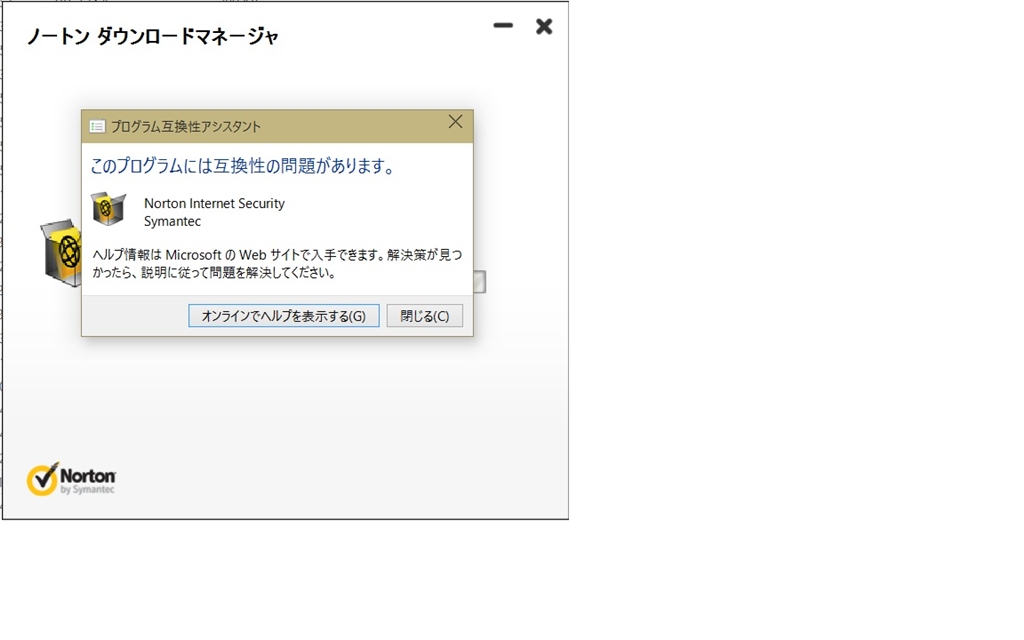Viewport: 1024px width, 640px height.
Task: Click the dialog title bar list icon
Action: coord(97,127)
